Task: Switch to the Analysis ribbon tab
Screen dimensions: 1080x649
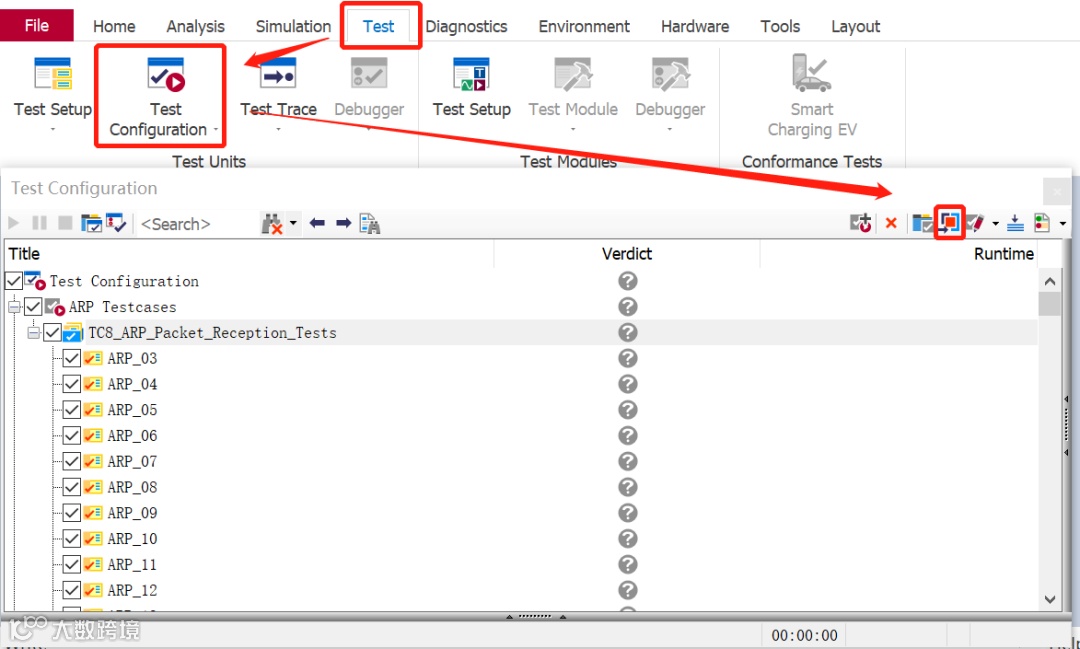Action: [x=196, y=26]
